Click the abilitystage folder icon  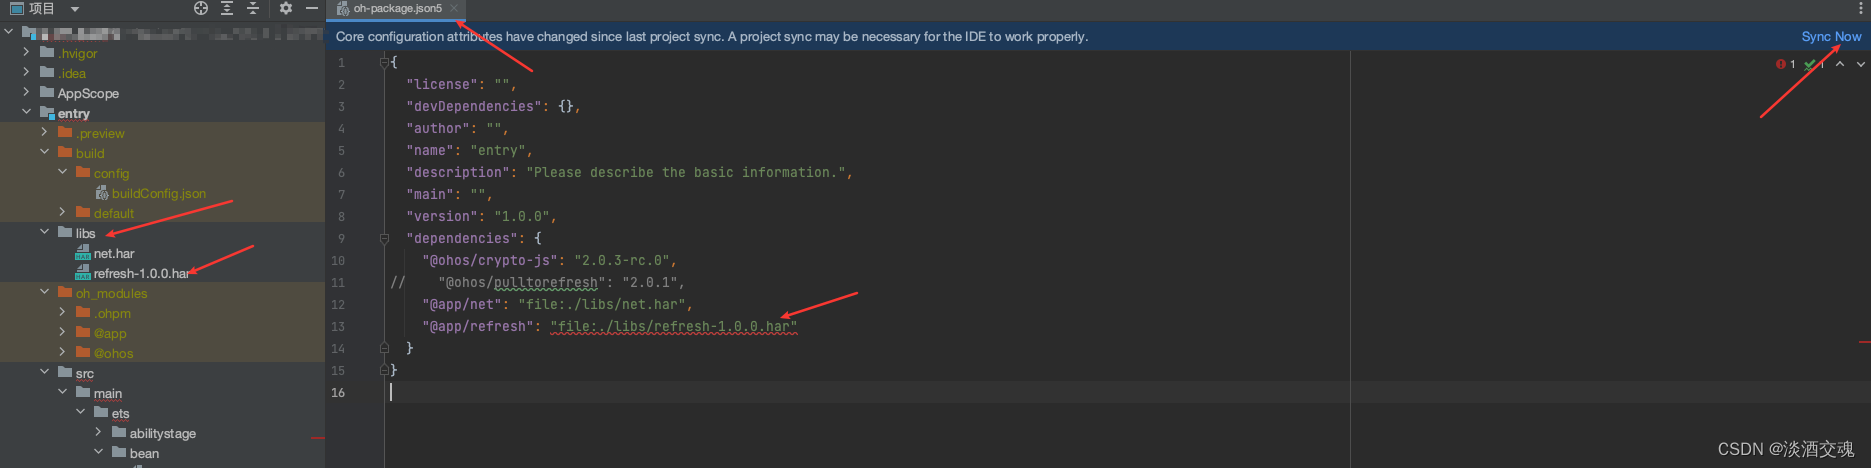pos(119,432)
